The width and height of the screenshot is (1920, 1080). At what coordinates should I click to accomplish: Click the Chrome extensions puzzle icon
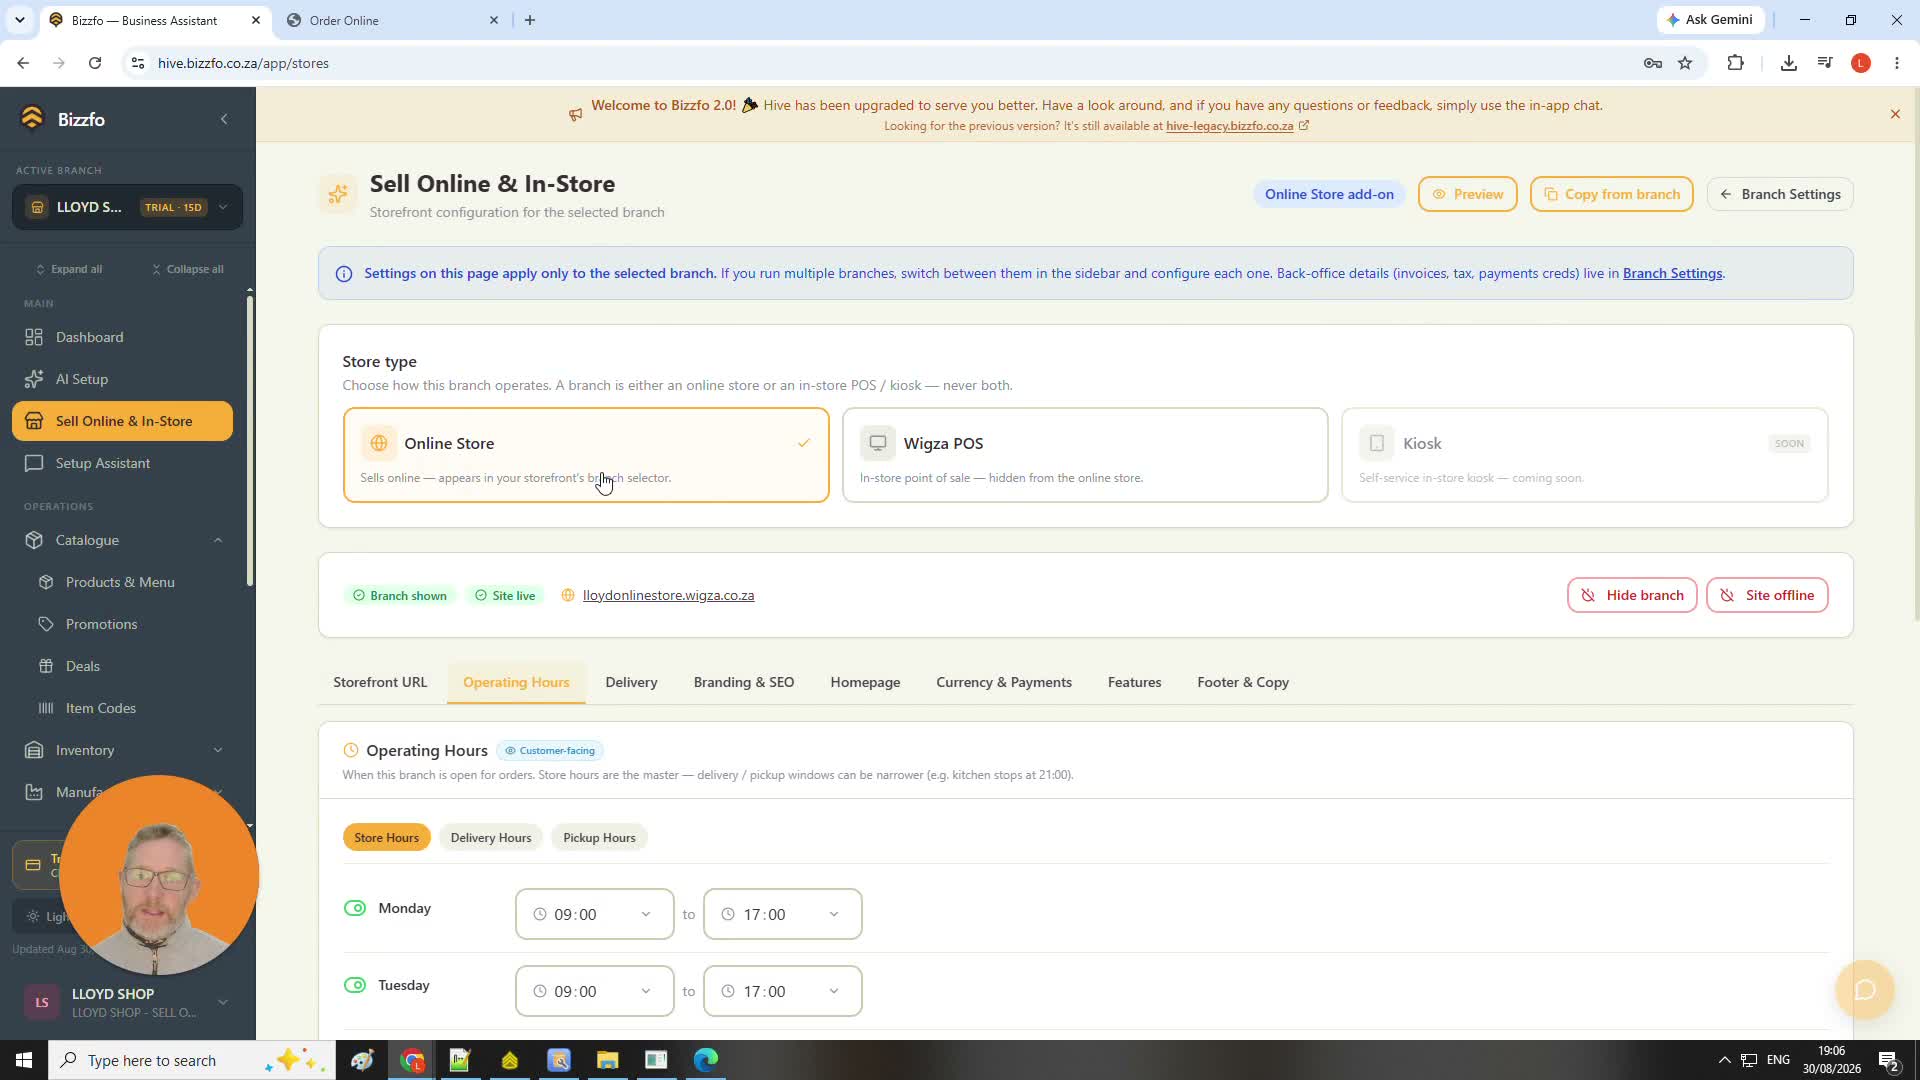(x=1735, y=63)
